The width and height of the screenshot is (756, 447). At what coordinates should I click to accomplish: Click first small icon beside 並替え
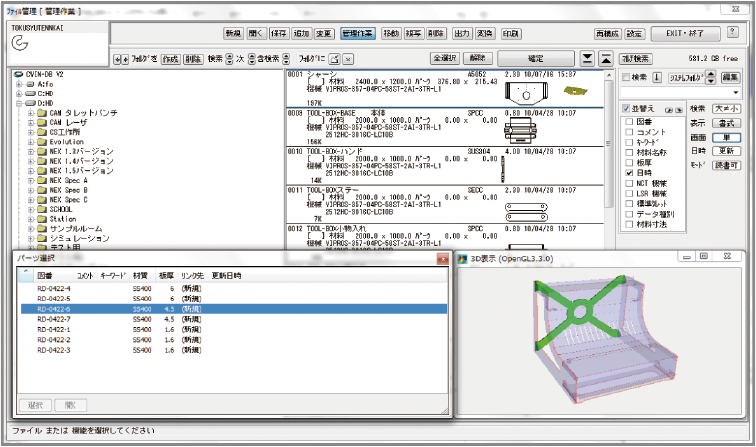tap(669, 110)
